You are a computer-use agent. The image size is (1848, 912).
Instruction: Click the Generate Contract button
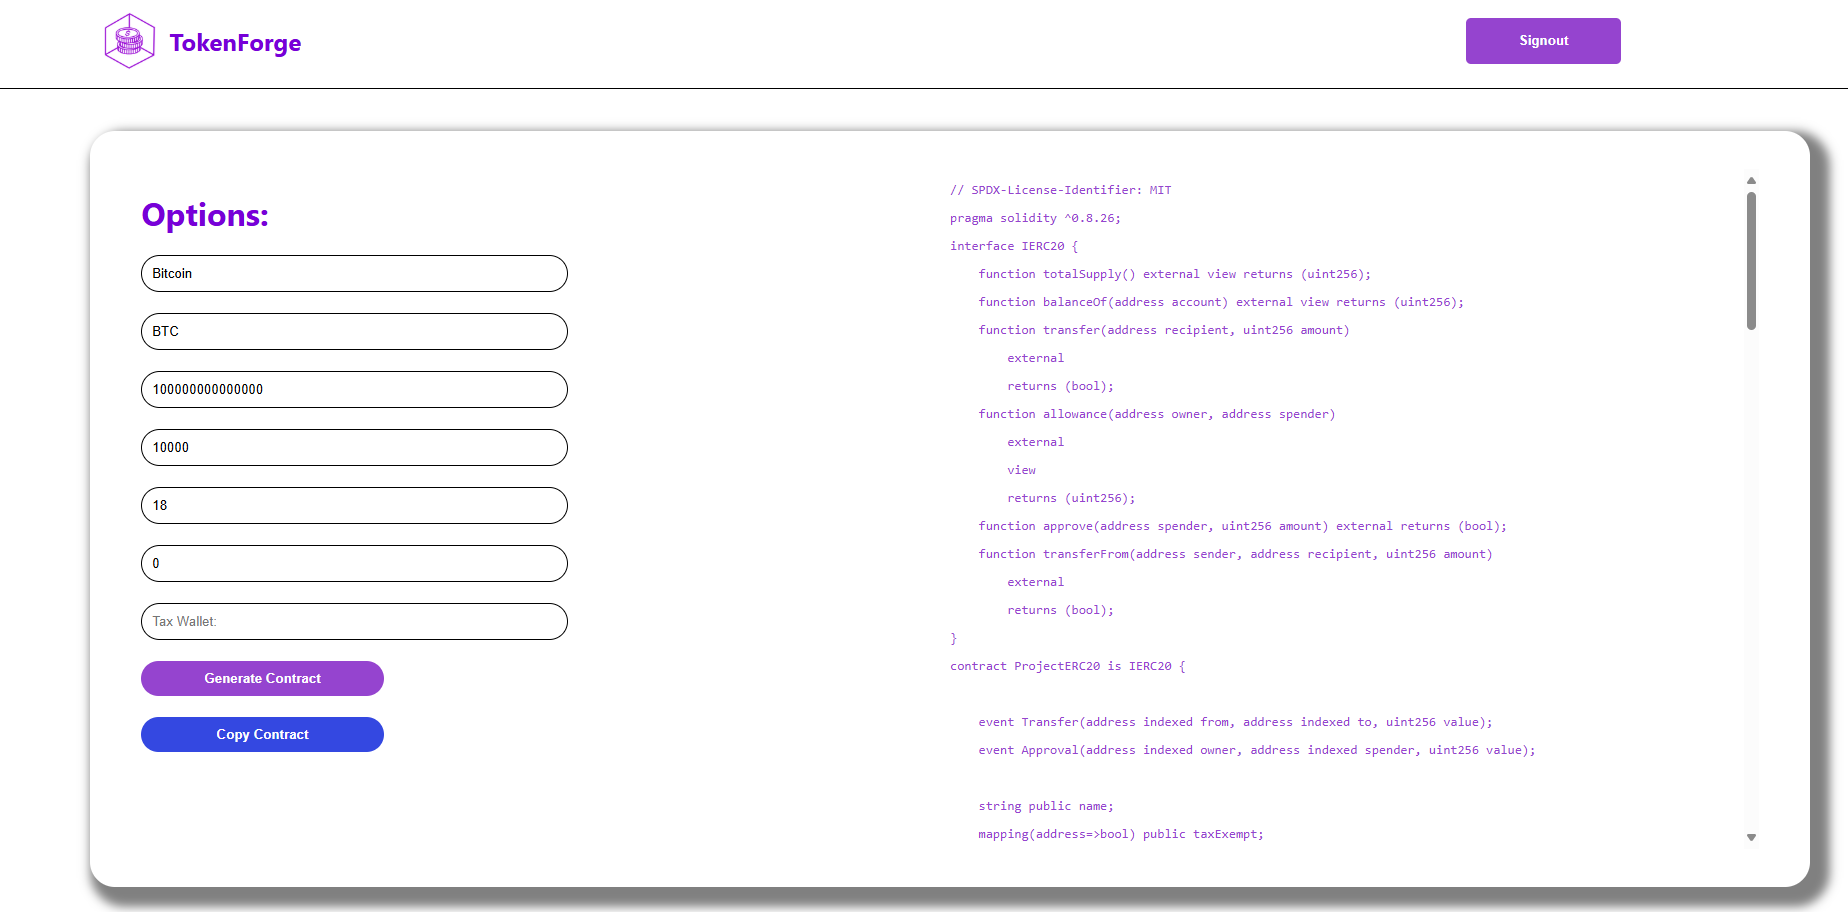[x=262, y=678]
